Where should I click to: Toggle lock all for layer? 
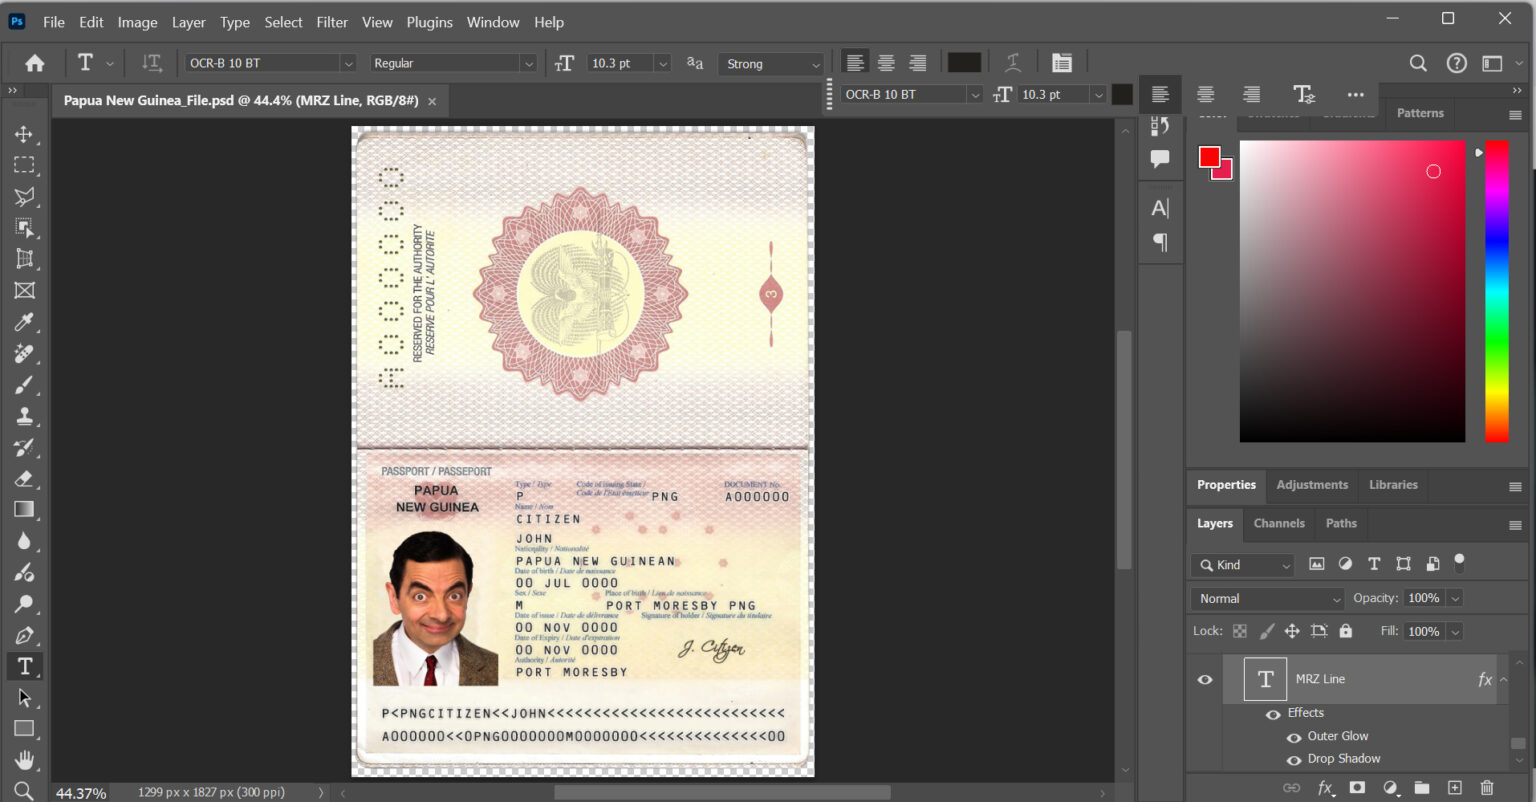click(x=1345, y=631)
